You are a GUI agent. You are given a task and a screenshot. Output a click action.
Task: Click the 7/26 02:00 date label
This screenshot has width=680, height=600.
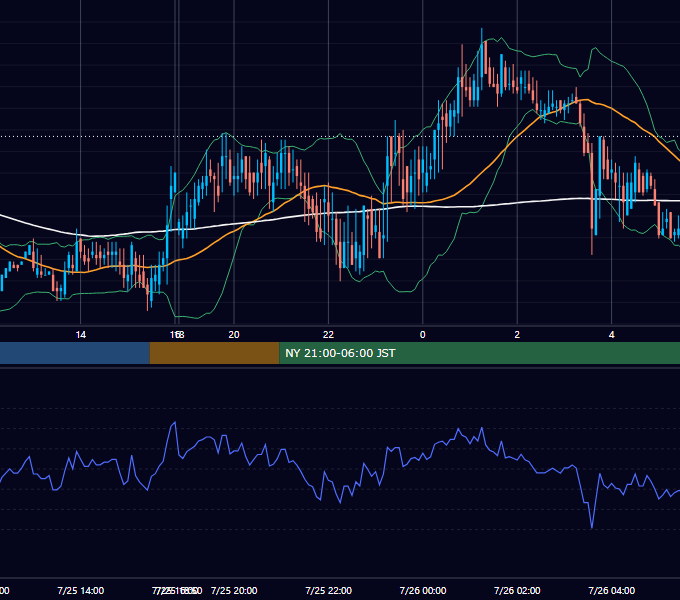pos(517,590)
